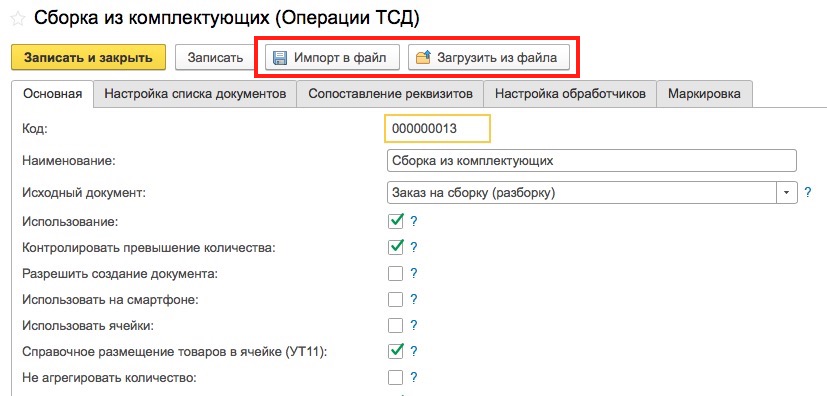Click Использовать ячейки: label
This screenshot has height=396, width=827.
[88, 325]
